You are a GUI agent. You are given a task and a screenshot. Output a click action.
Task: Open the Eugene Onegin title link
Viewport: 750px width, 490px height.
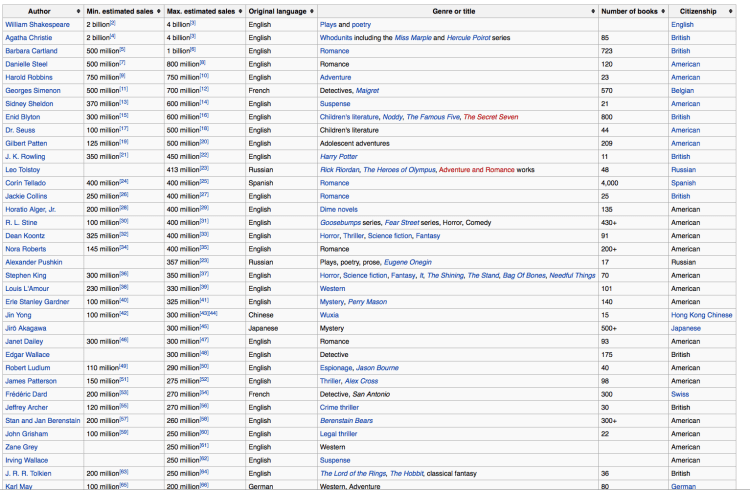tap(408, 262)
